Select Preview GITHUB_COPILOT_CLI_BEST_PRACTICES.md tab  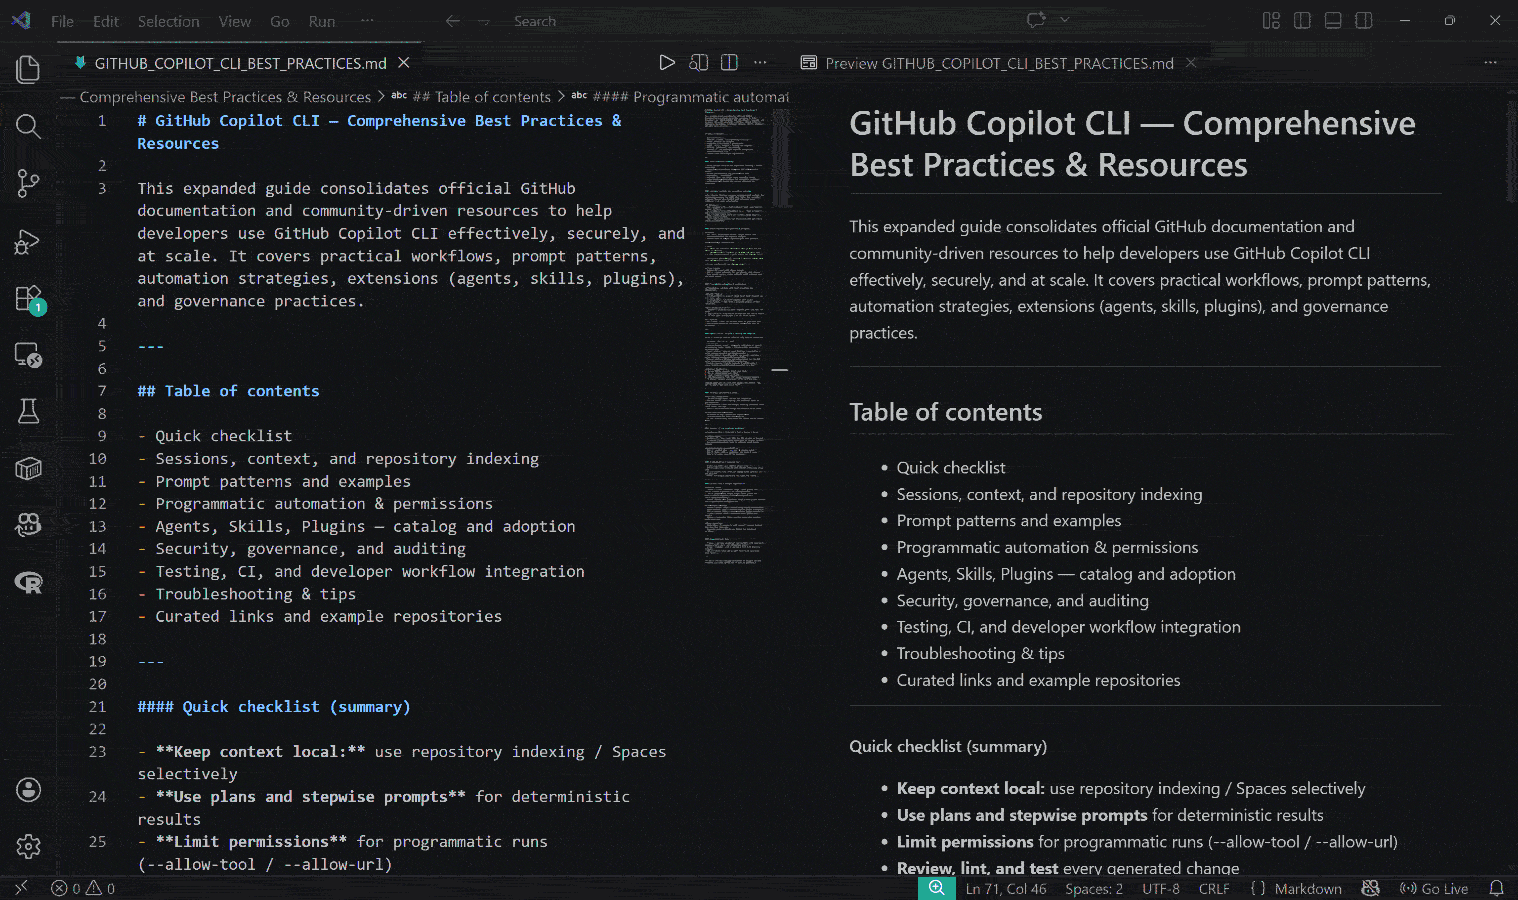(999, 63)
